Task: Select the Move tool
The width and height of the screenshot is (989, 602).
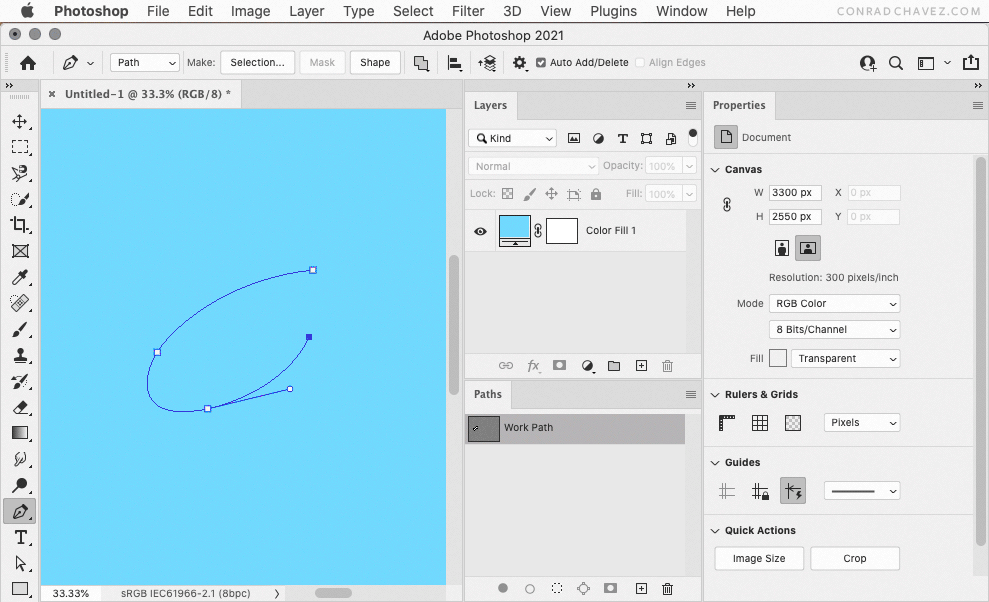Action: pos(20,121)
